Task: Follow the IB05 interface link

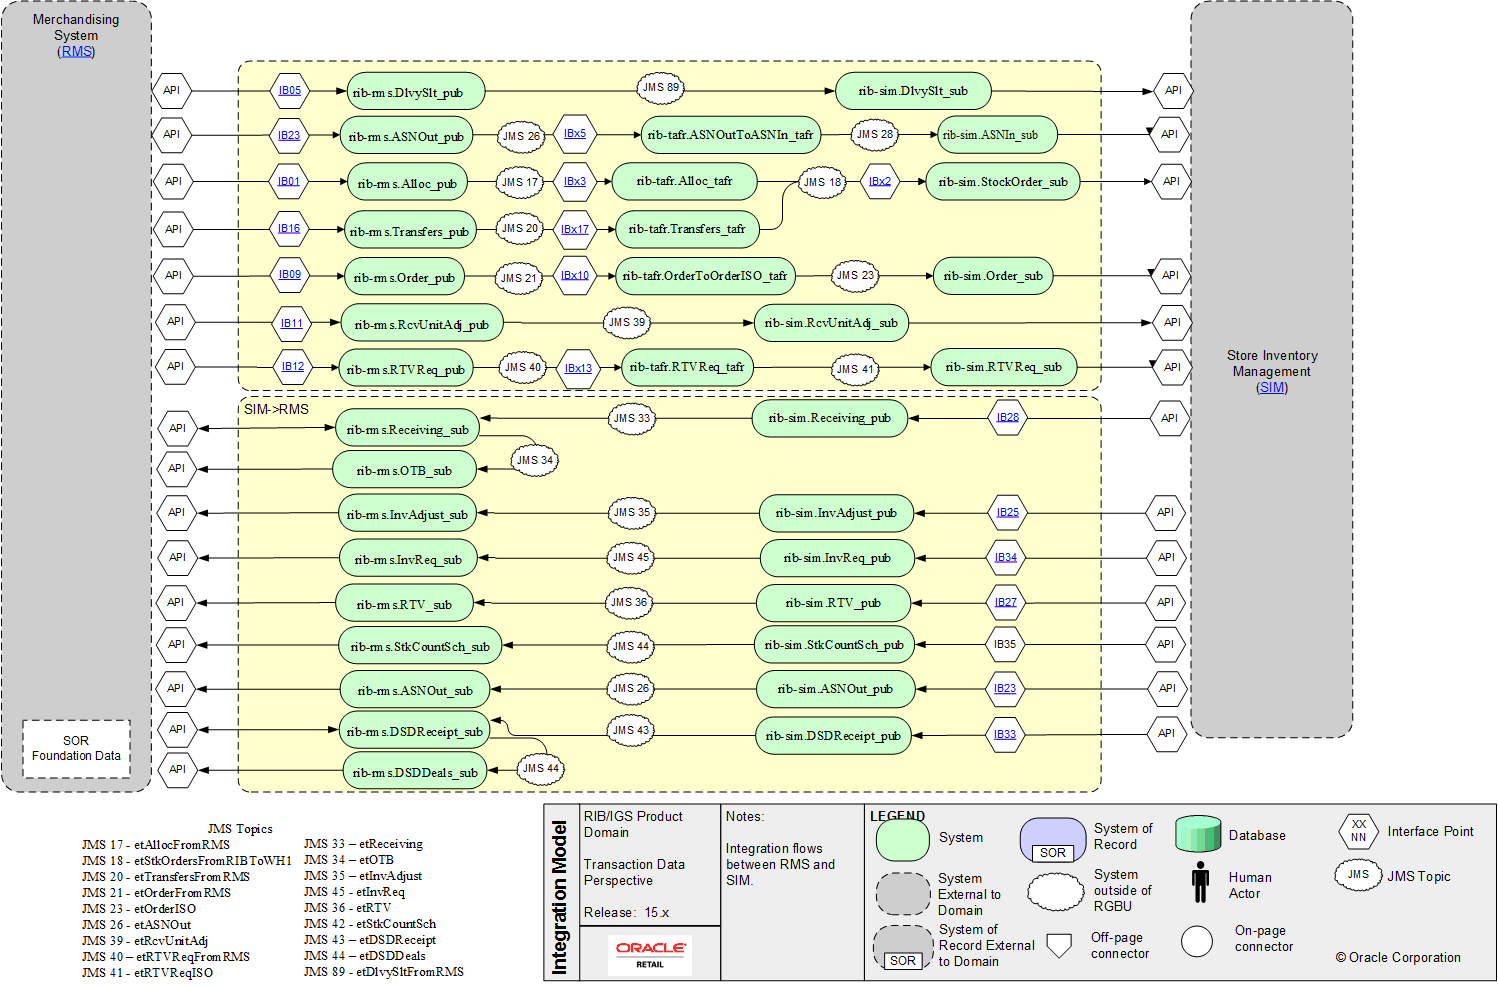Action: (290, 90)
